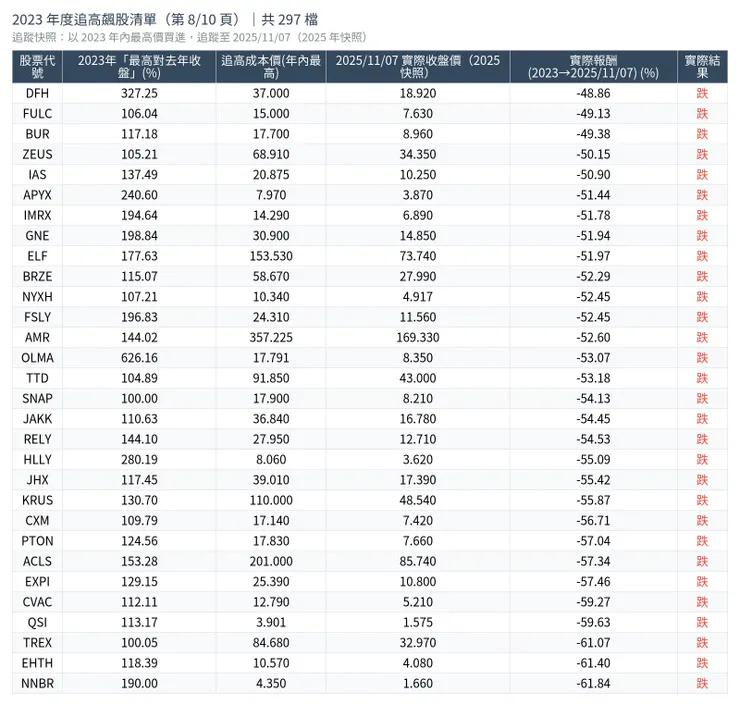Viewport: 740px width, 706px height.
Task: Click closing price 73.740 in ELF row
Action: (418, 256)
